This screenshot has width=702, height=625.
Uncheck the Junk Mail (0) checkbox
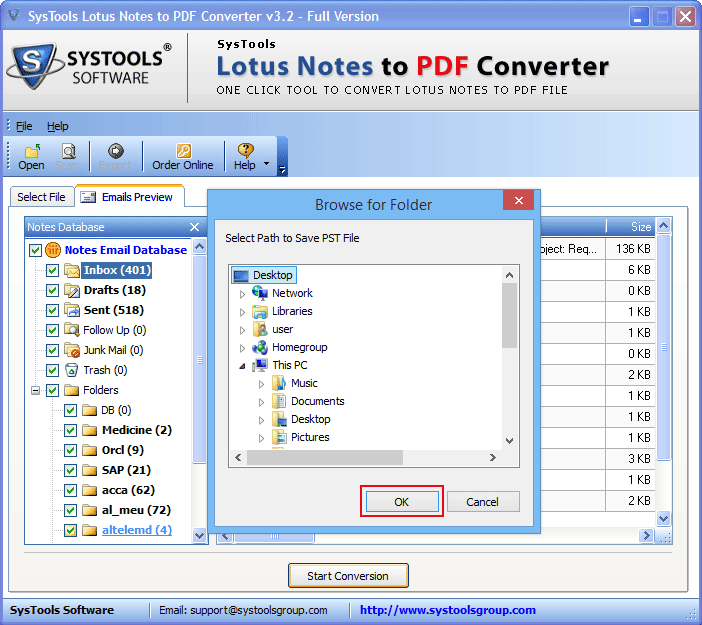tap(52, 350)
